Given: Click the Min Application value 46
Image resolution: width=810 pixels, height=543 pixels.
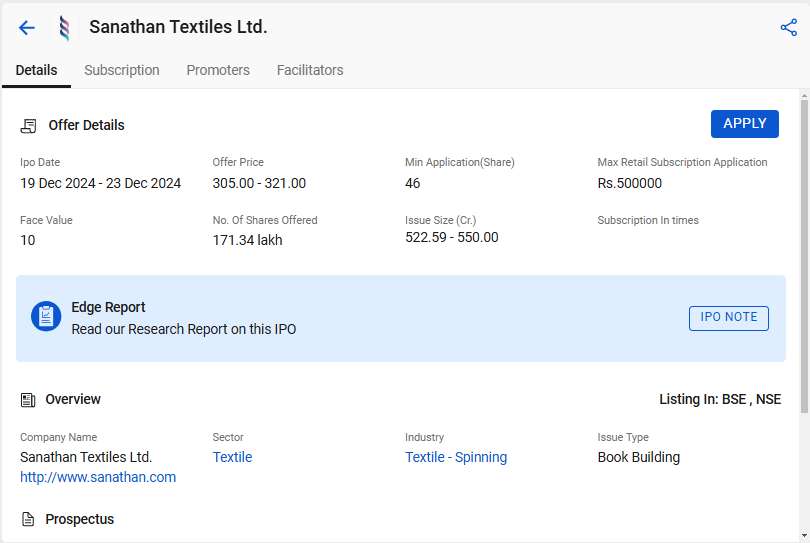Looking at the screenshot, I should [x=413, y=183].
